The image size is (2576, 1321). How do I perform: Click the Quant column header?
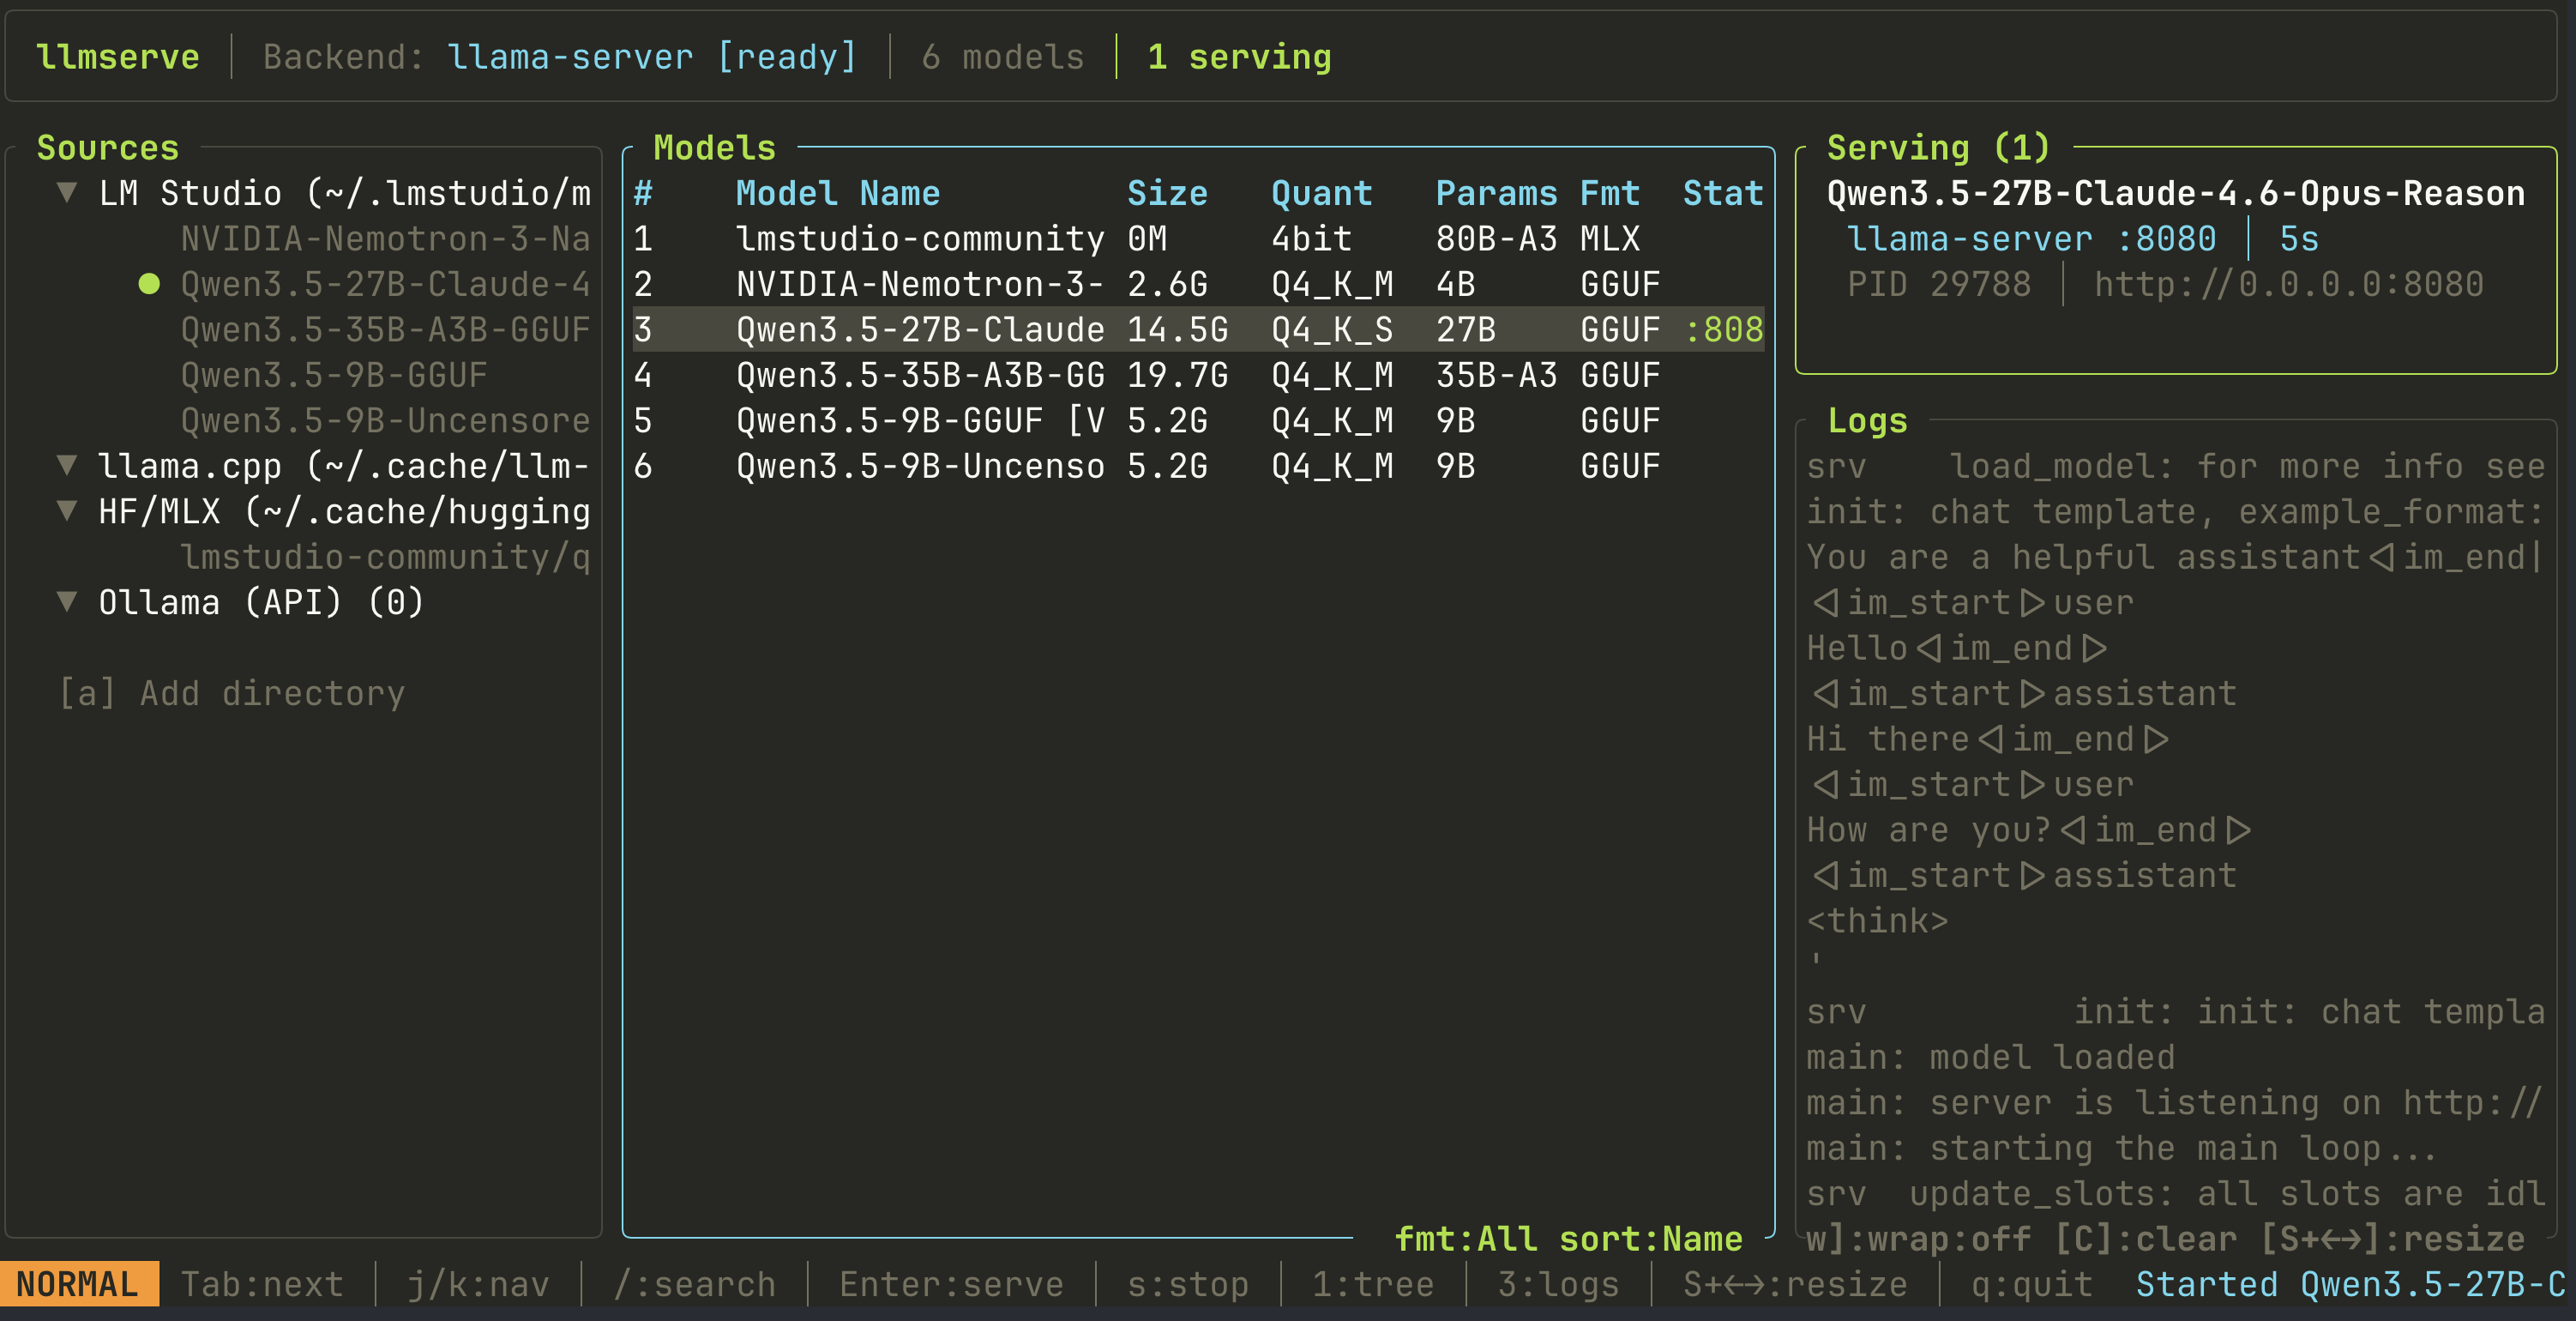coord(1322,193)
